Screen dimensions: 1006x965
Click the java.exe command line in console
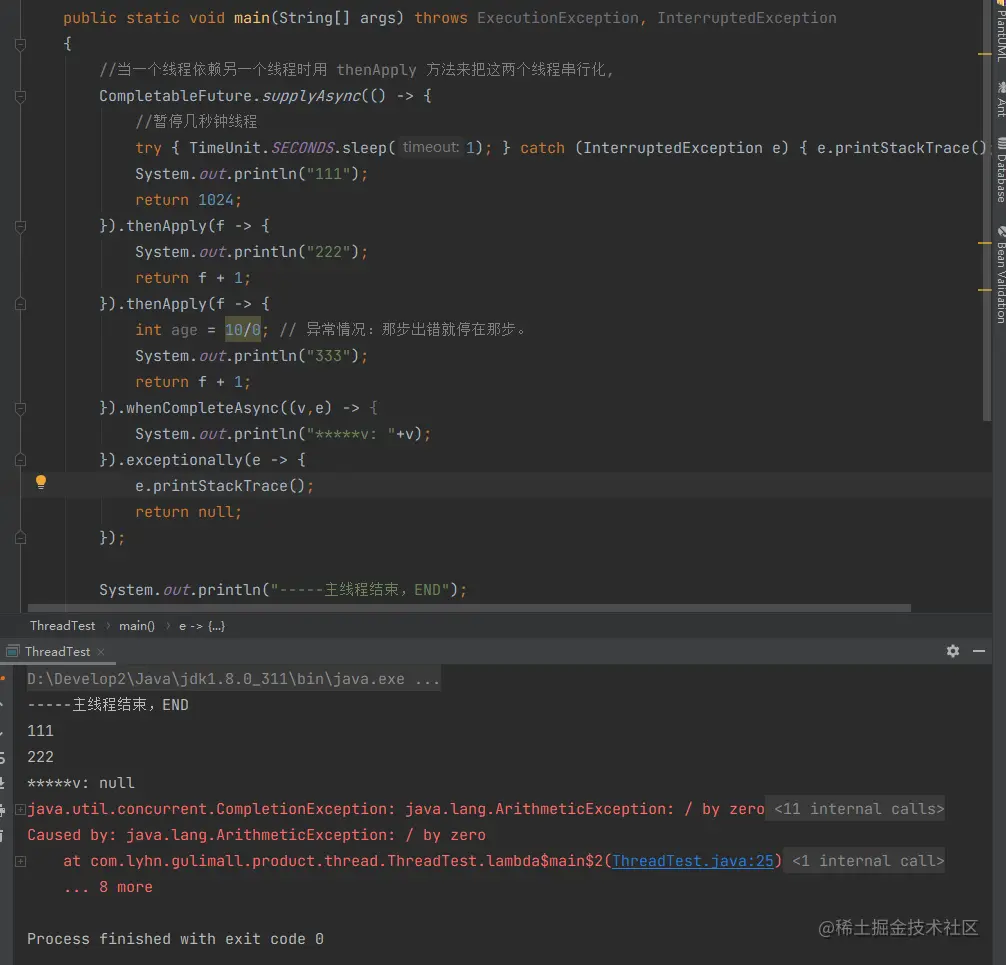pyautogui.click(x=234, y=679)
